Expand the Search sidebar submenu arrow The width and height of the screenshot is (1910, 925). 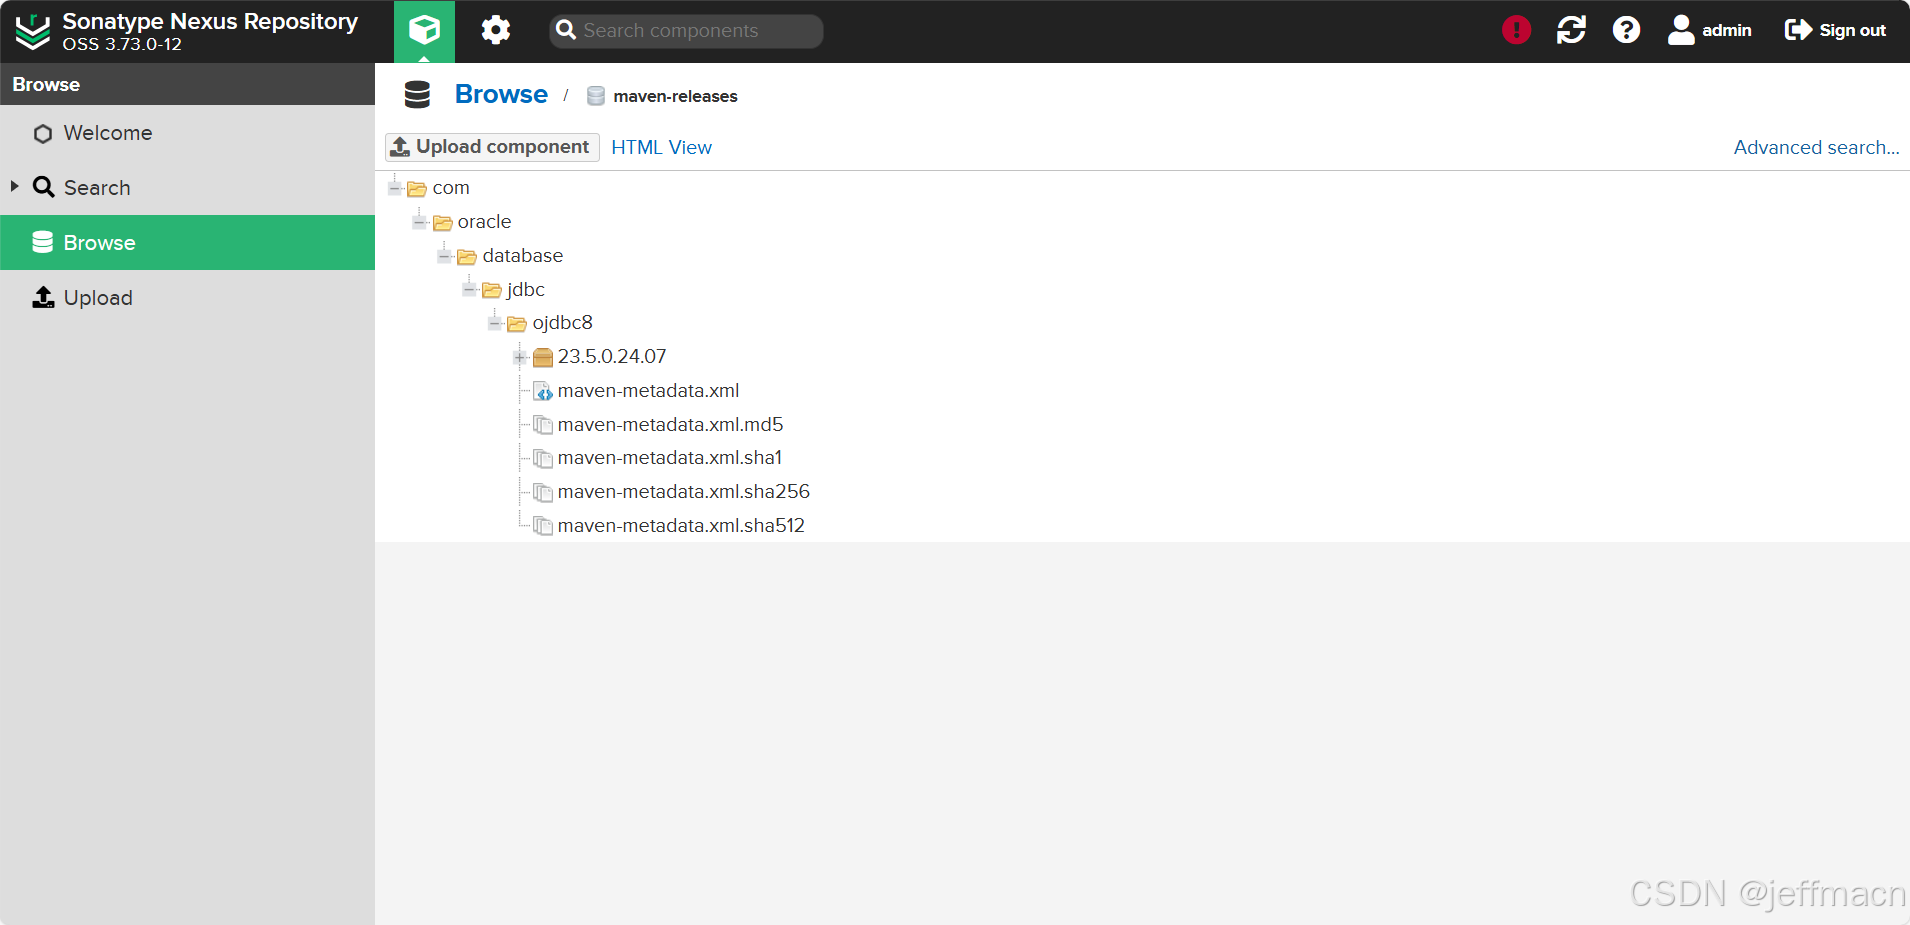(x=14, y=186)
